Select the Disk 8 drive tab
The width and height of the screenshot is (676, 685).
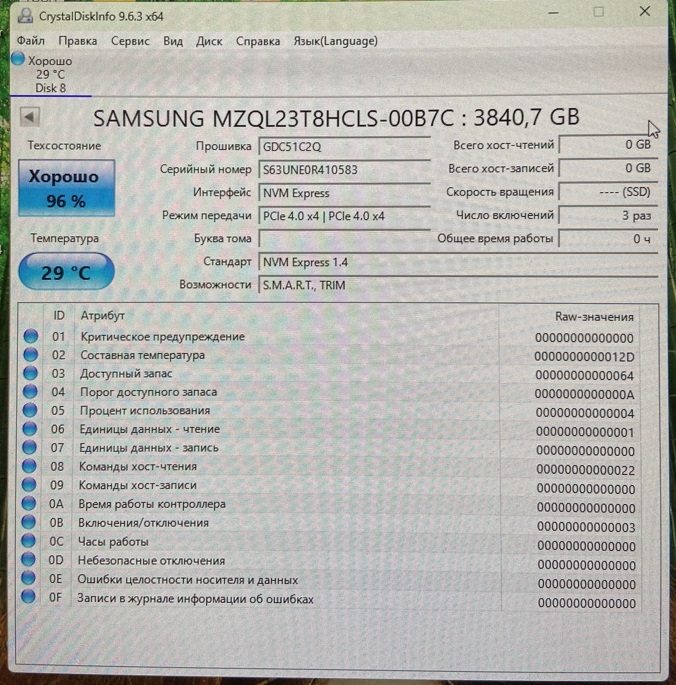[51, 73]
